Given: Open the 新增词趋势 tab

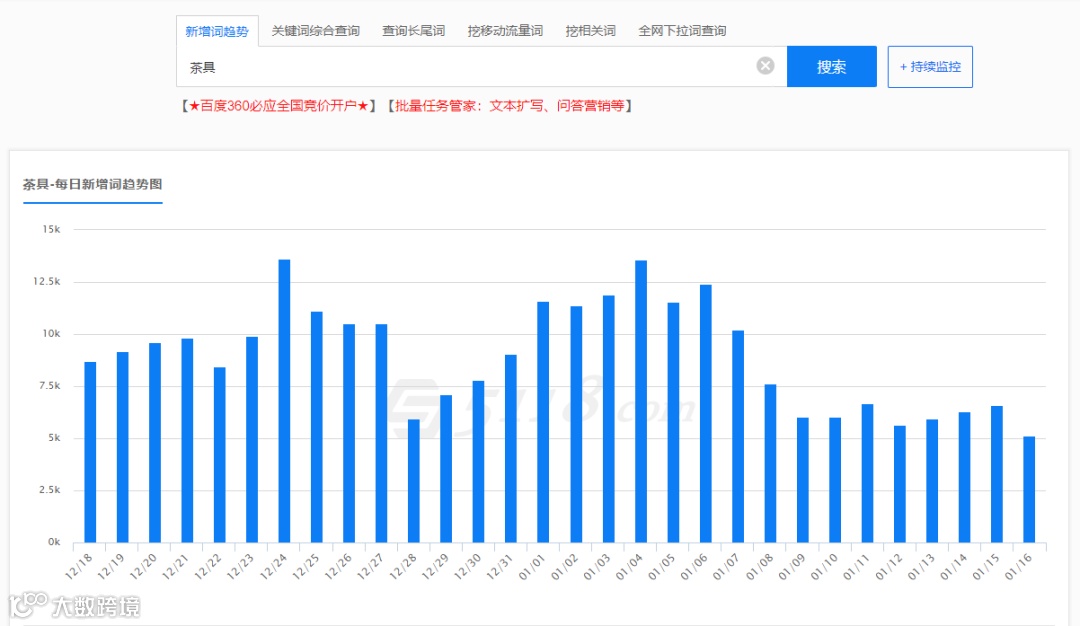Looking at the screenshot, I should pyautogui.click(x=217, y=31).
